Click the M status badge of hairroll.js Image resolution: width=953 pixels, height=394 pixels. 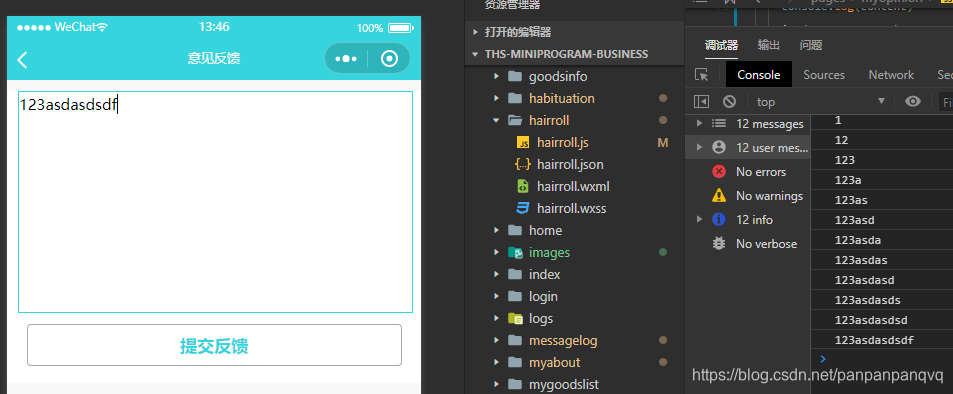click(662, 143)
